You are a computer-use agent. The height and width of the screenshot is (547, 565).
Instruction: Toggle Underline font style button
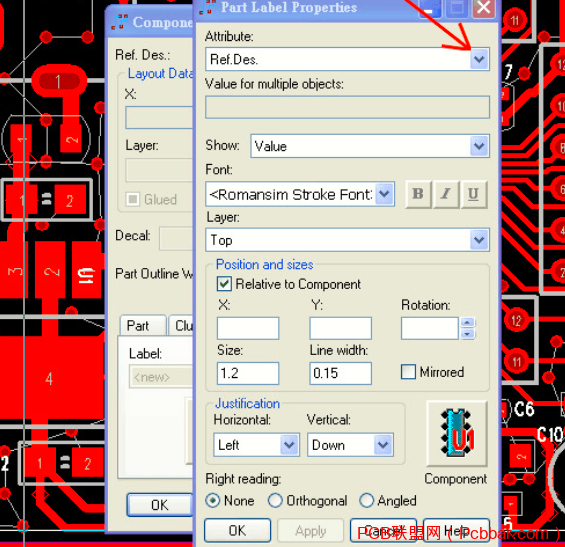pyautogui.click(x=473, y=195)
